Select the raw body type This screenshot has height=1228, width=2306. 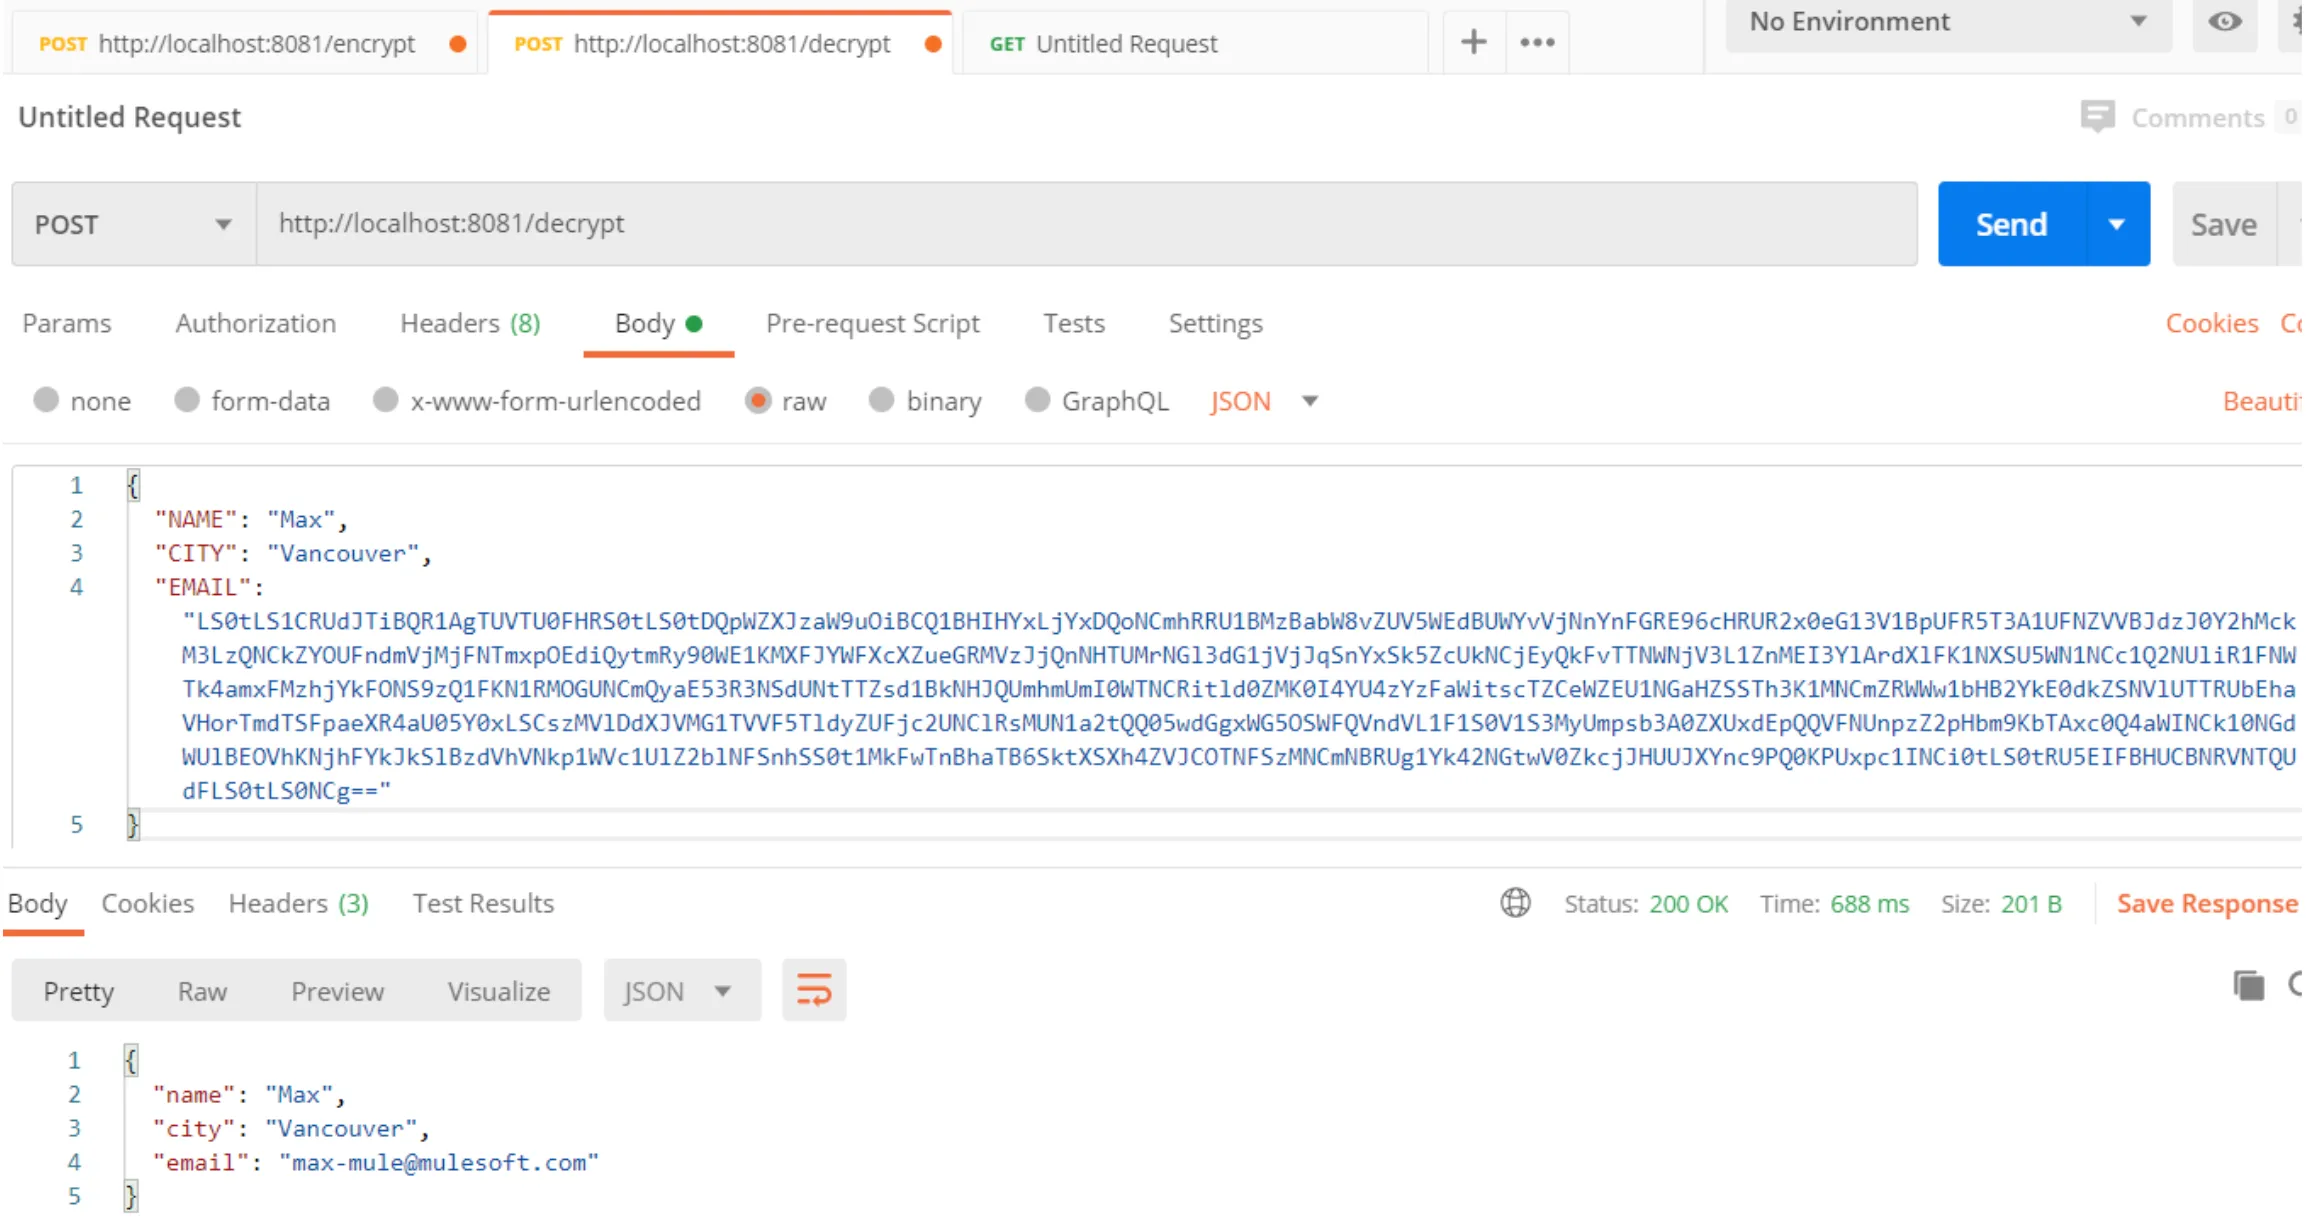click(x=758, y=400)
